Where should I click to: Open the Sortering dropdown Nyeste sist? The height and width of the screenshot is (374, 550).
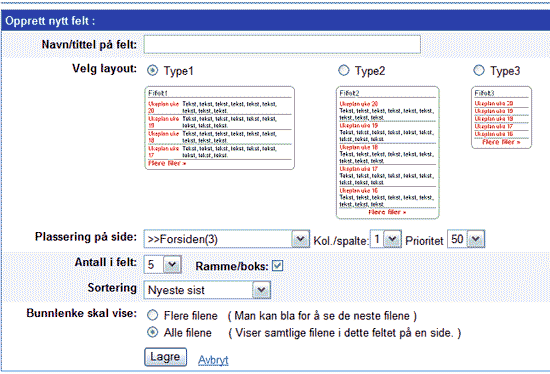click(x=207, y=290)
